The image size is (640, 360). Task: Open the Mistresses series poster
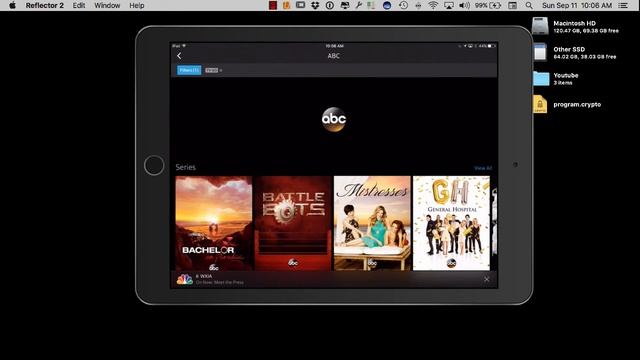pyautogui.click(x=372, y=223)
